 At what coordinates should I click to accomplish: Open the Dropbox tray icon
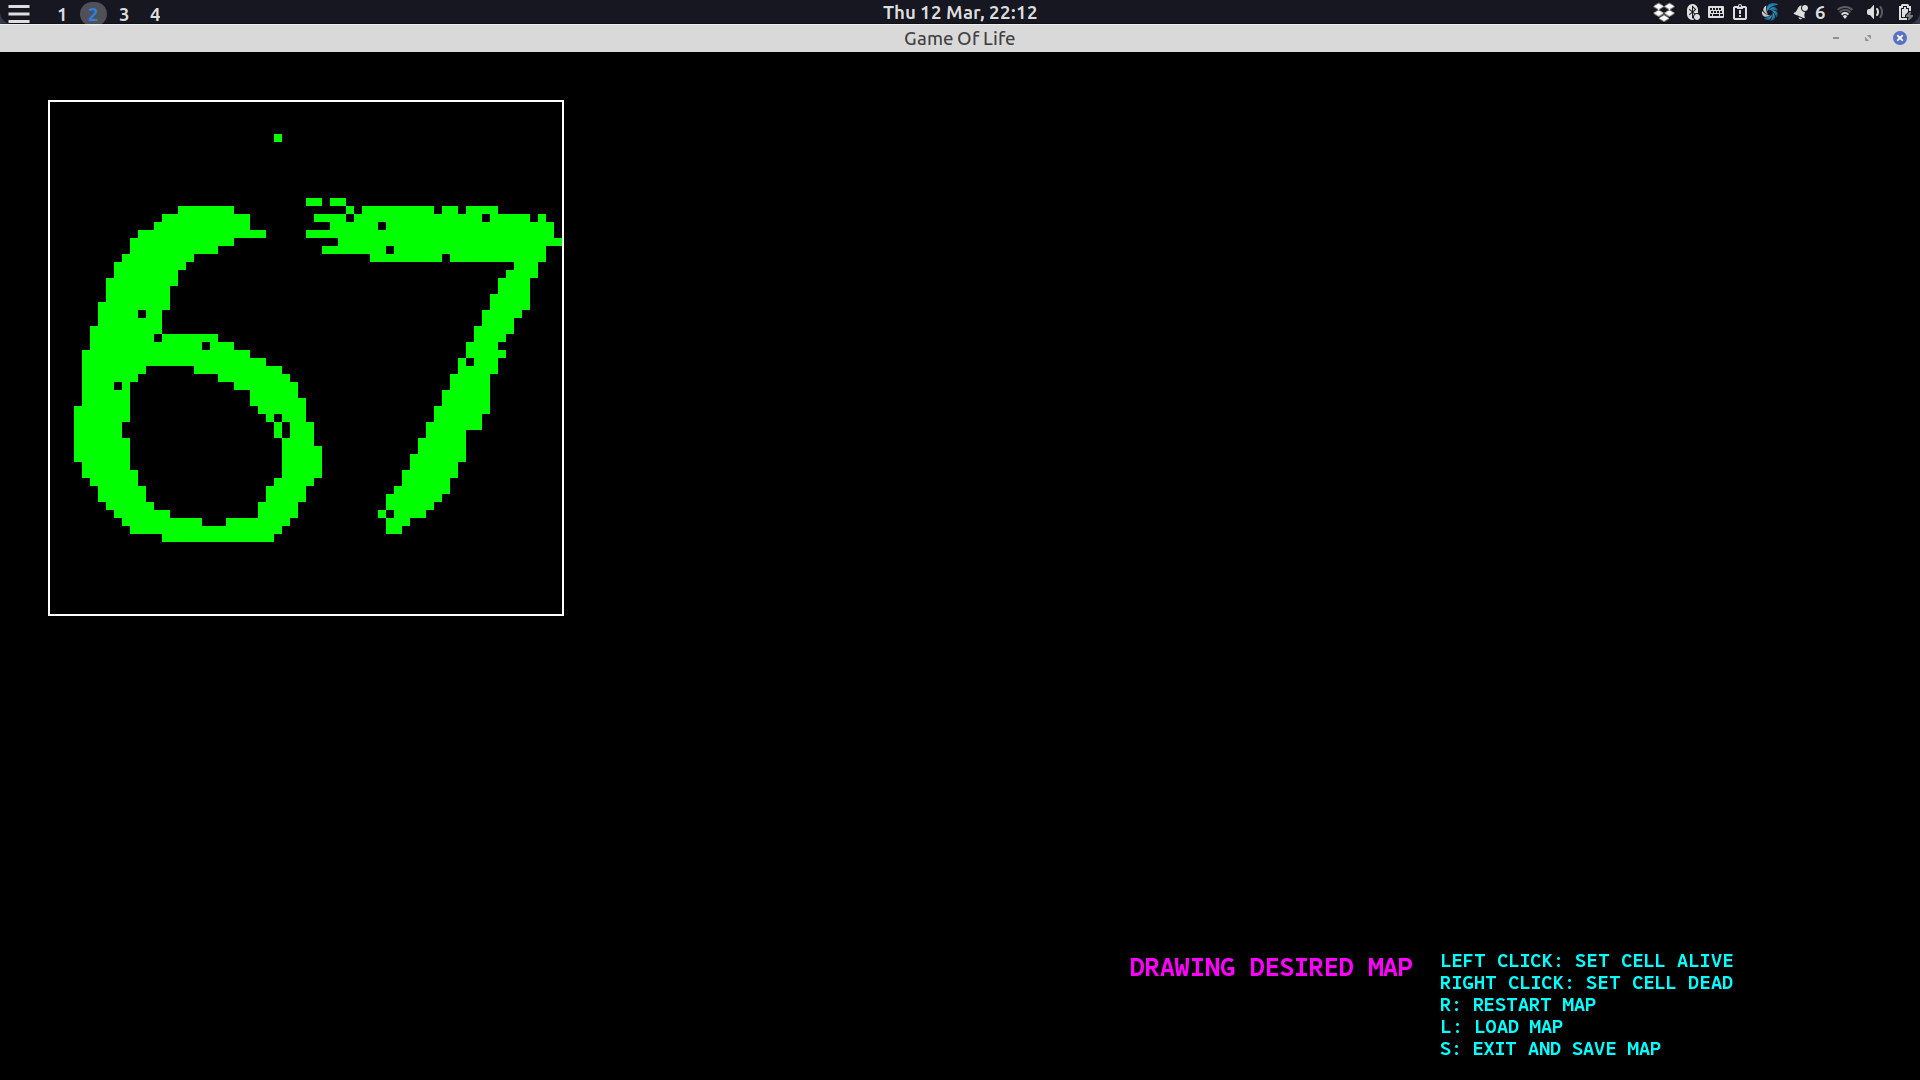pos(1664,12)
